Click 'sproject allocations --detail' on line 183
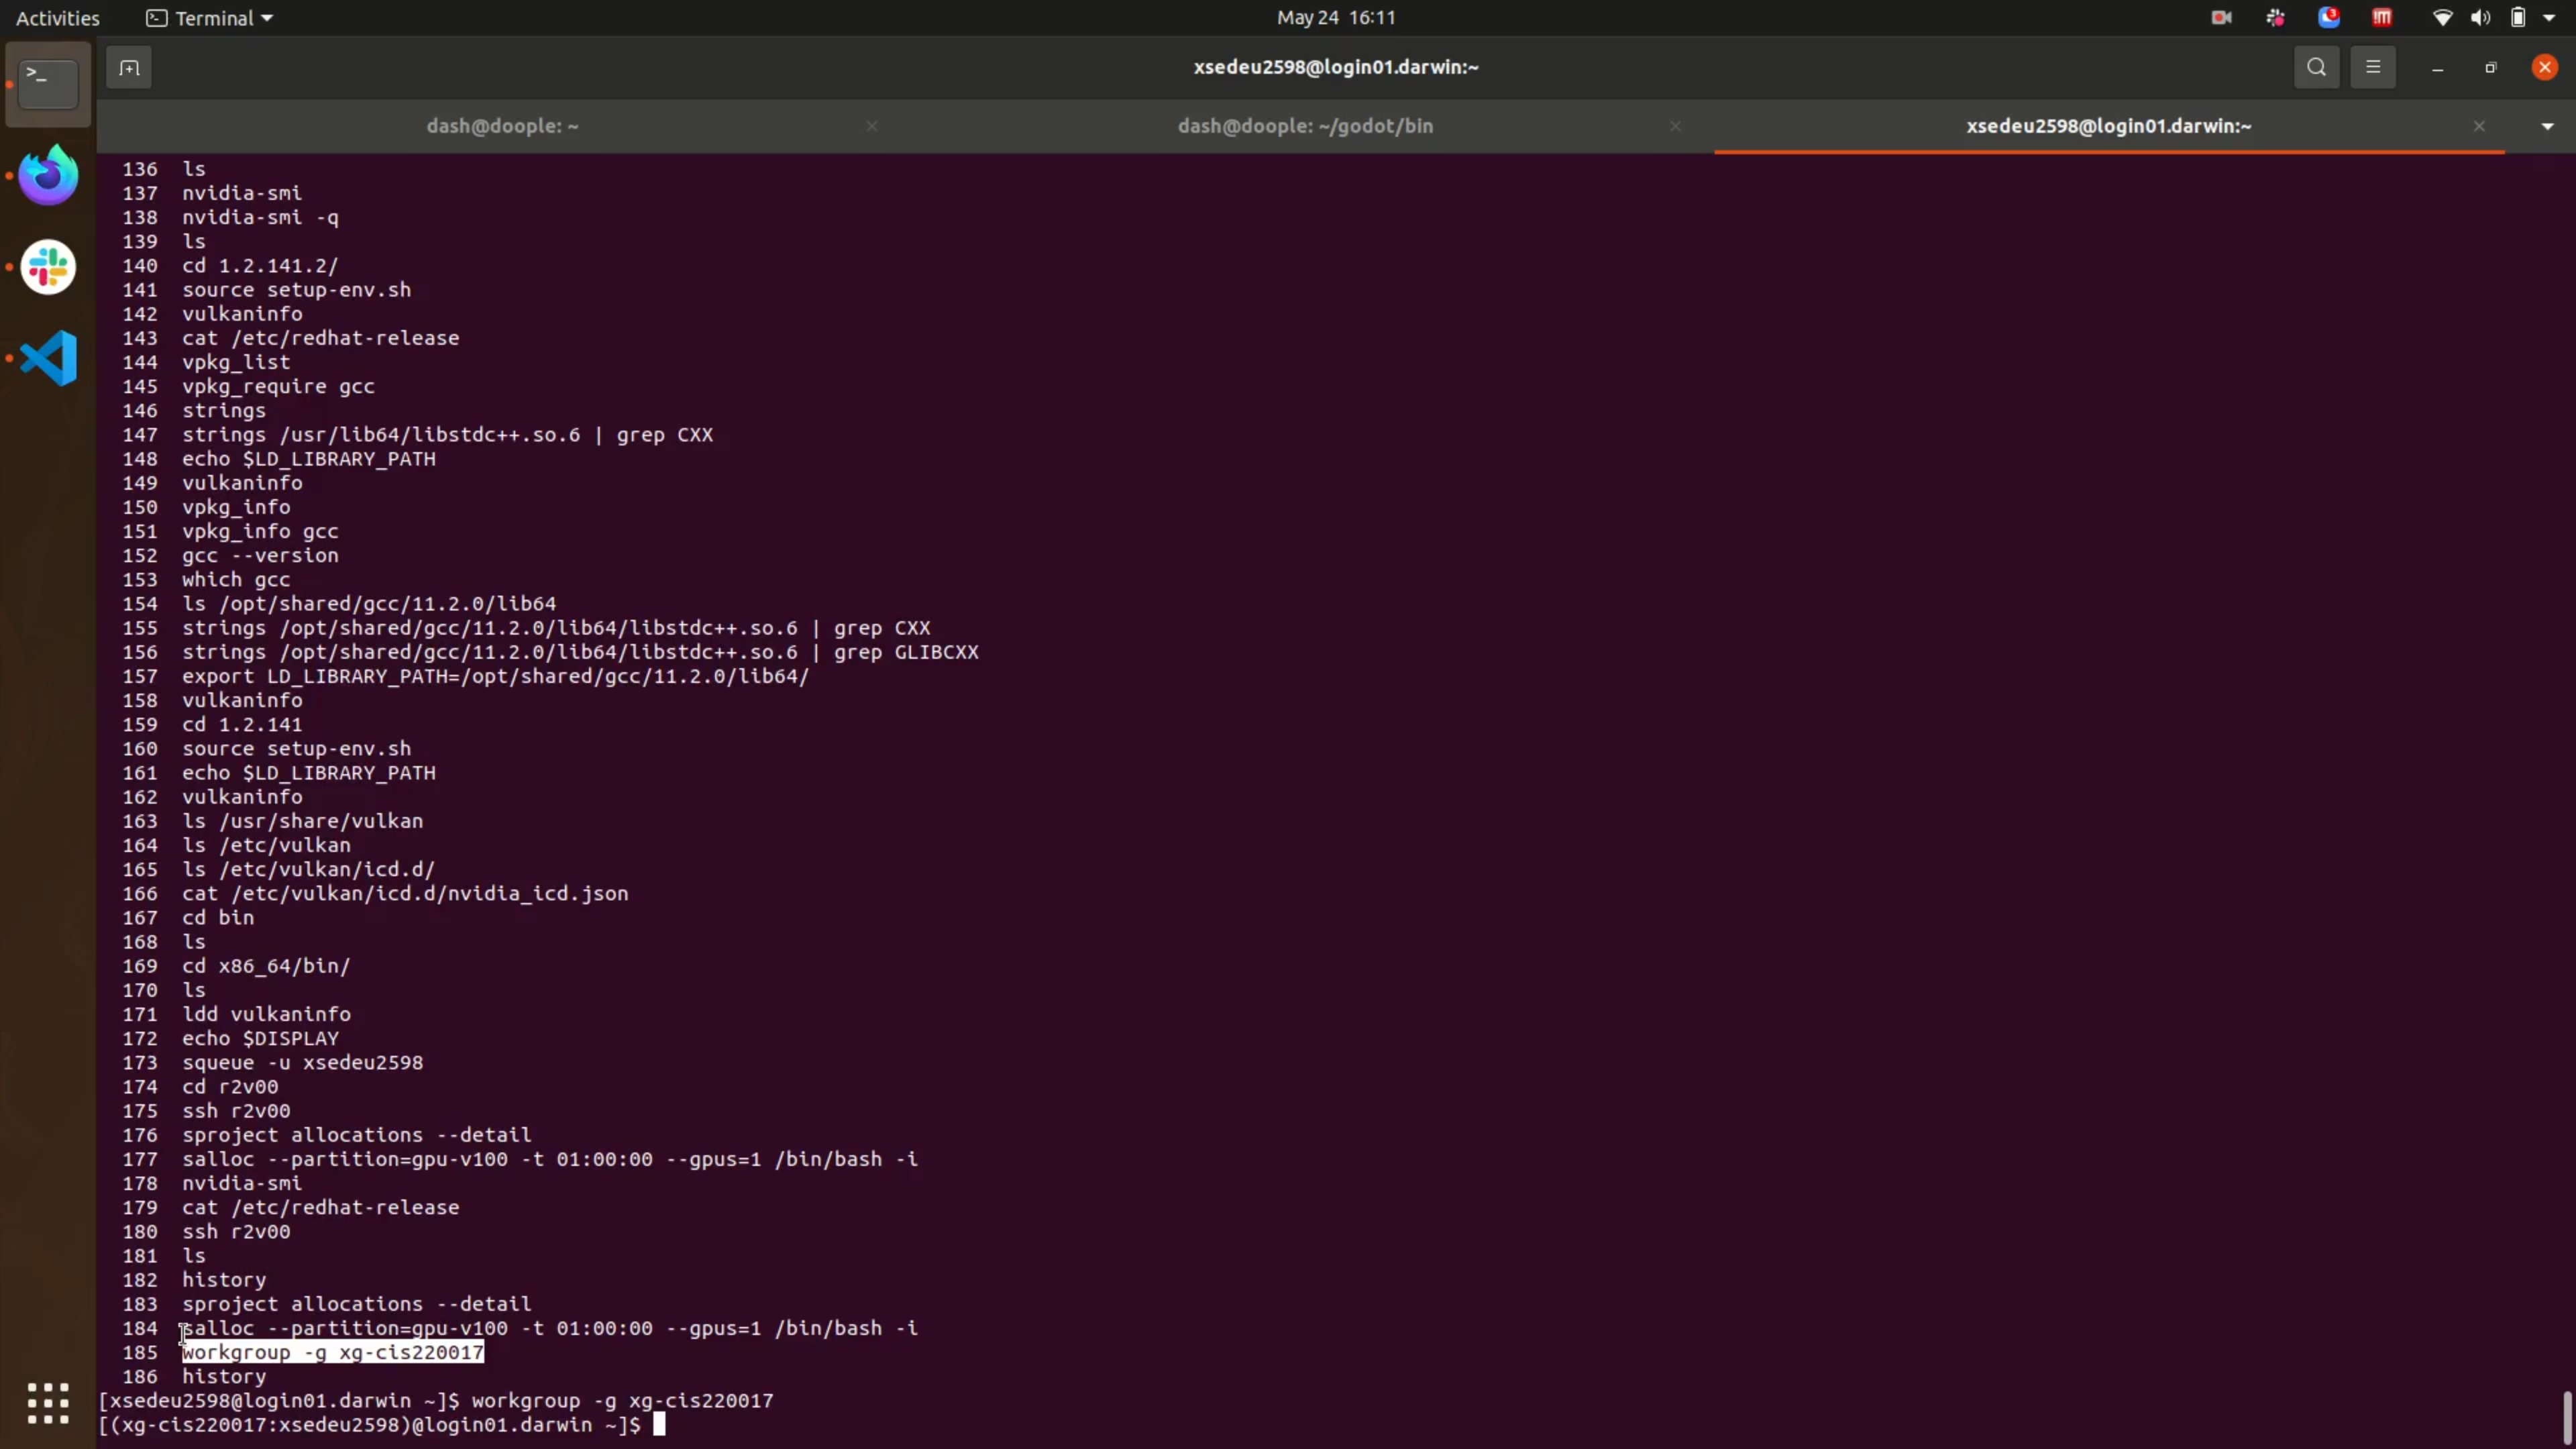 pos(357,1305)
